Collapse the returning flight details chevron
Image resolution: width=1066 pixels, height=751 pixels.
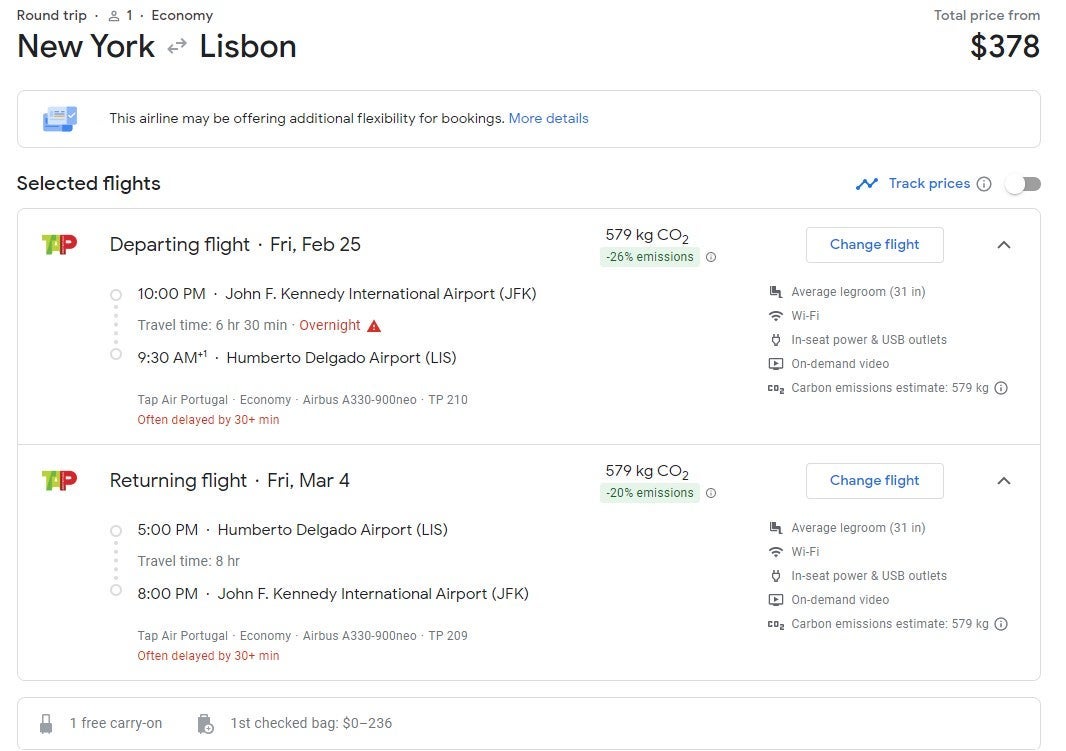pos(1004,481)
